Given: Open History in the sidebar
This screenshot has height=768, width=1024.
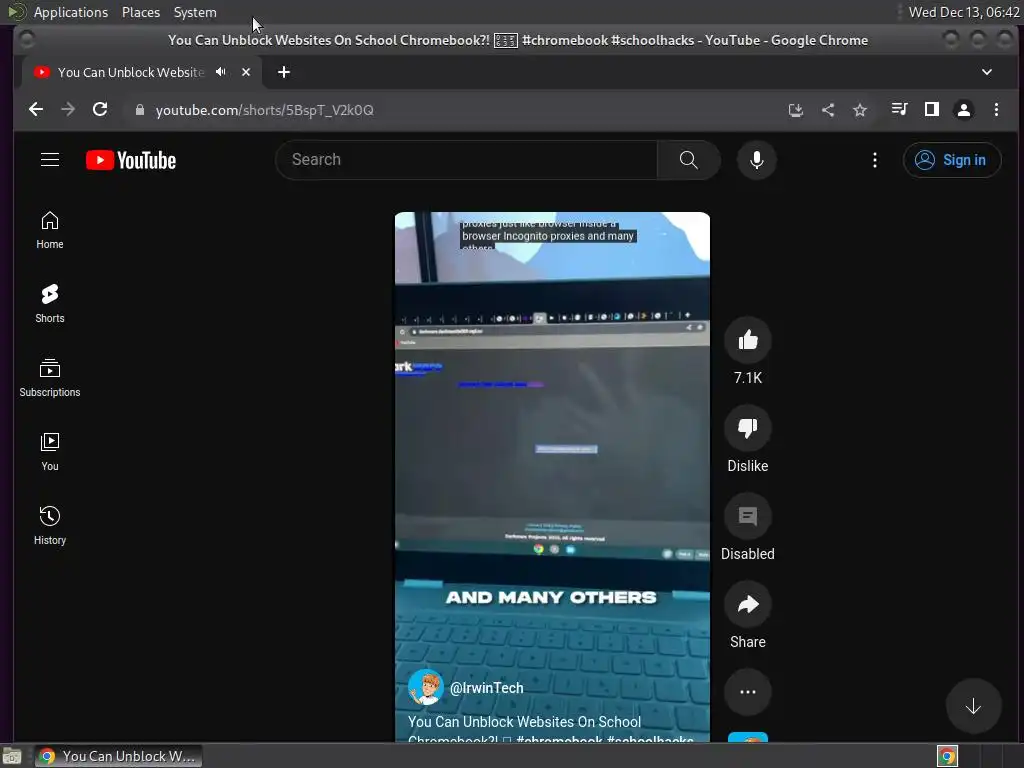Looking at the screenshot, I should click(x=50, y=526).
